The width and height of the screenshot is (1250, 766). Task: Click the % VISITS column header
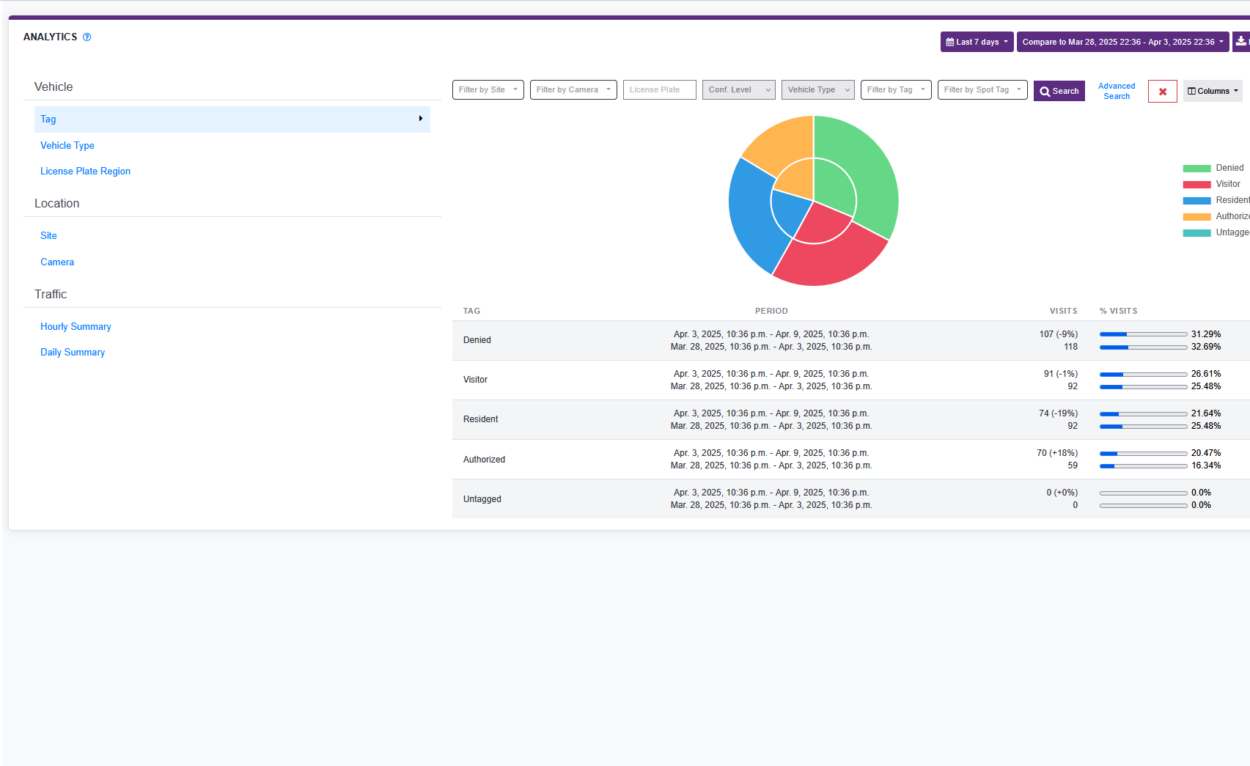[1118, 311]
